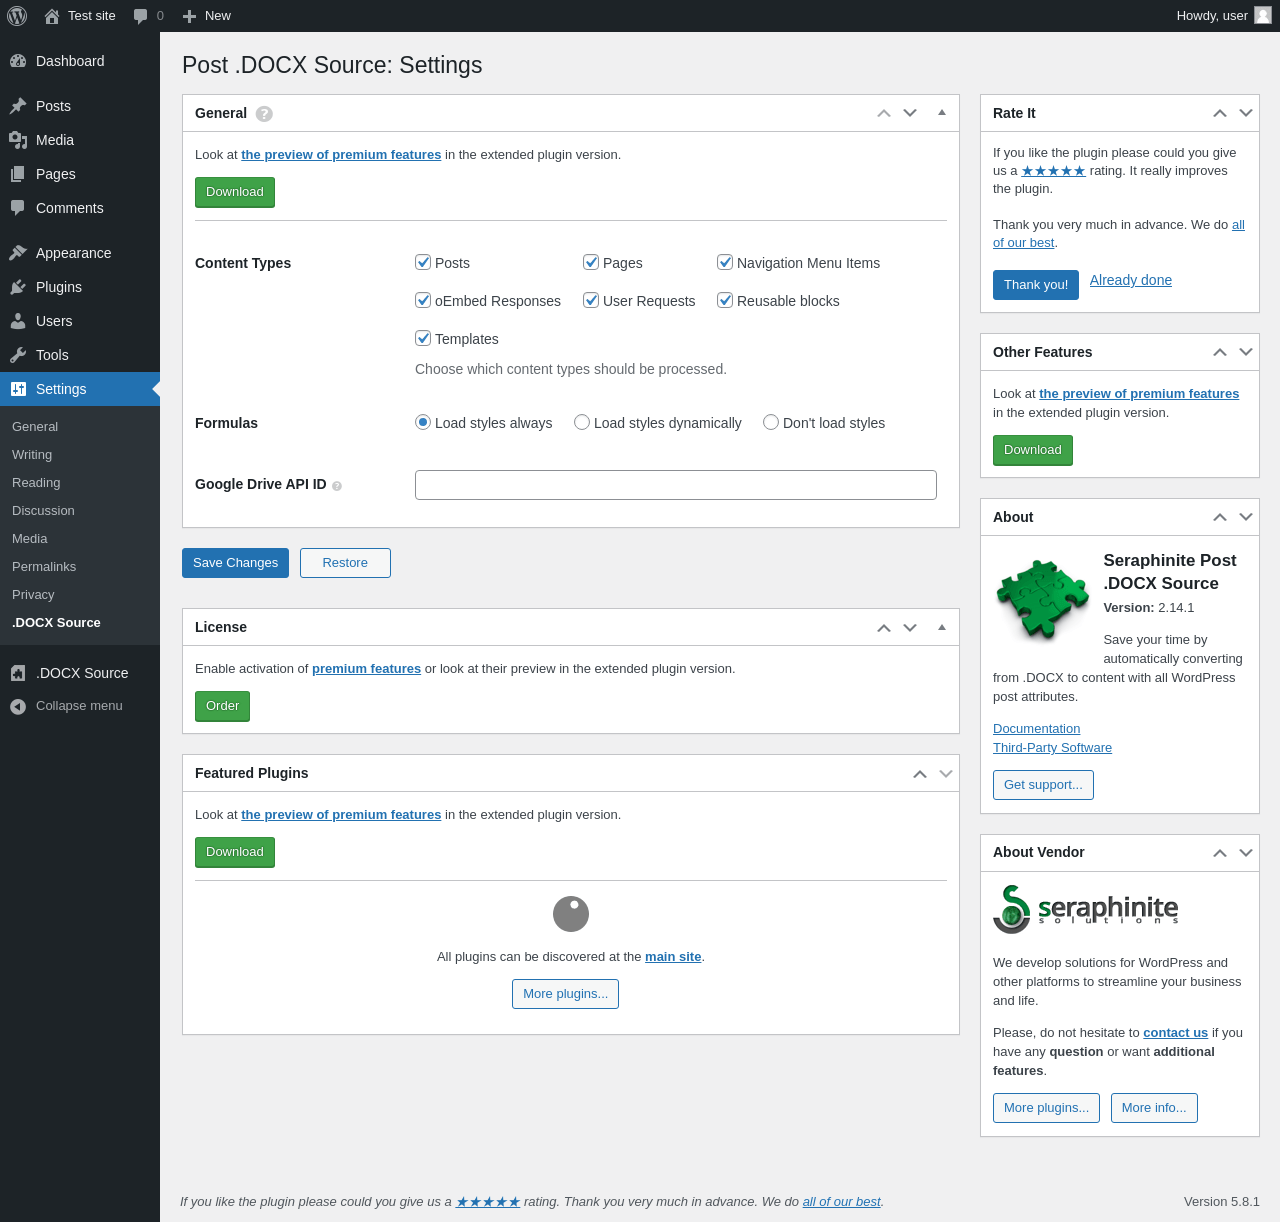Click Download button in General panel
The height and width of the screenshot is (1222, 1280).
(235, 192)
